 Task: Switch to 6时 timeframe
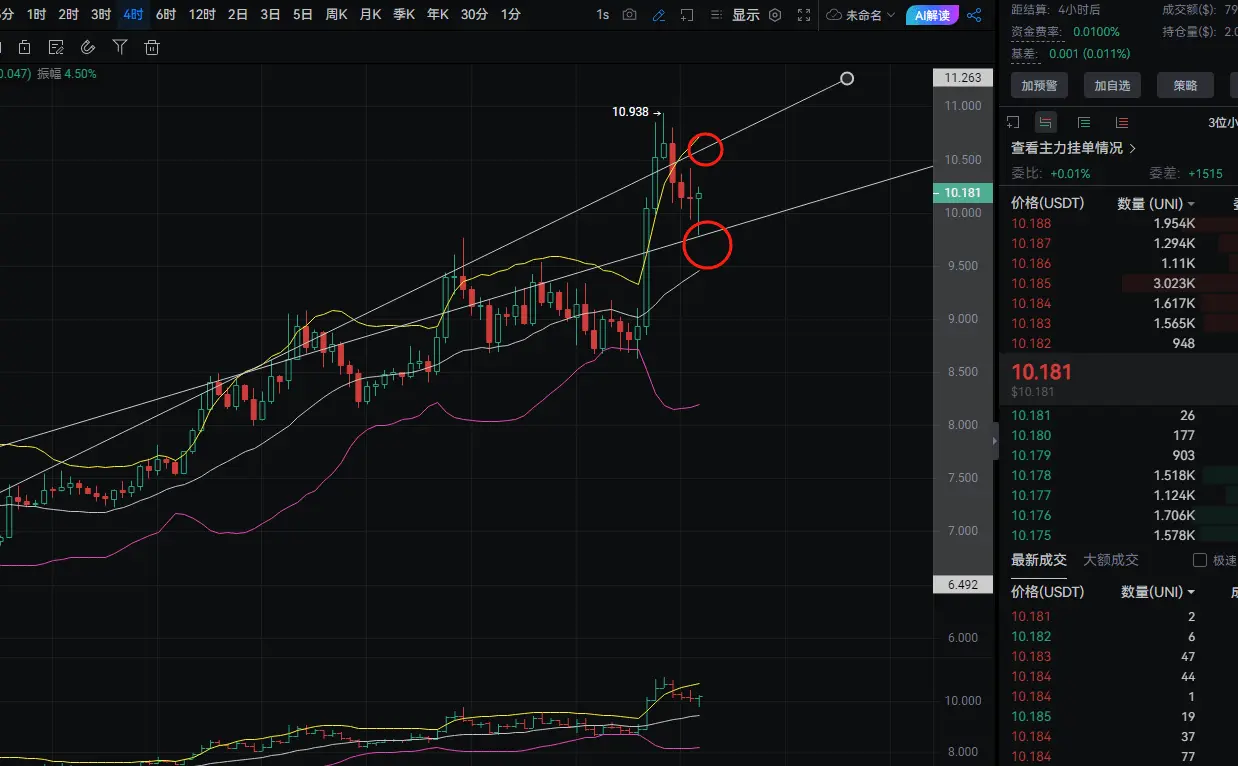point(166,14)
